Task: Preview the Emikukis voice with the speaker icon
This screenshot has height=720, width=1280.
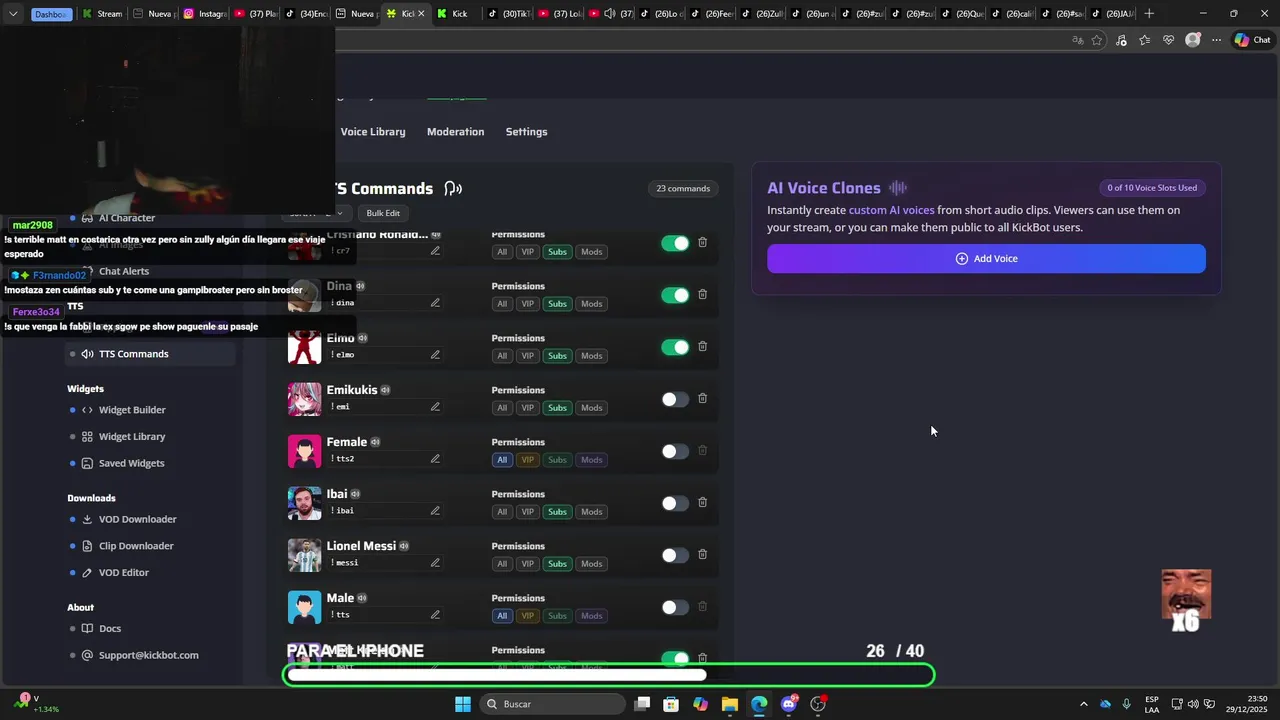Action: click(385, 390)
